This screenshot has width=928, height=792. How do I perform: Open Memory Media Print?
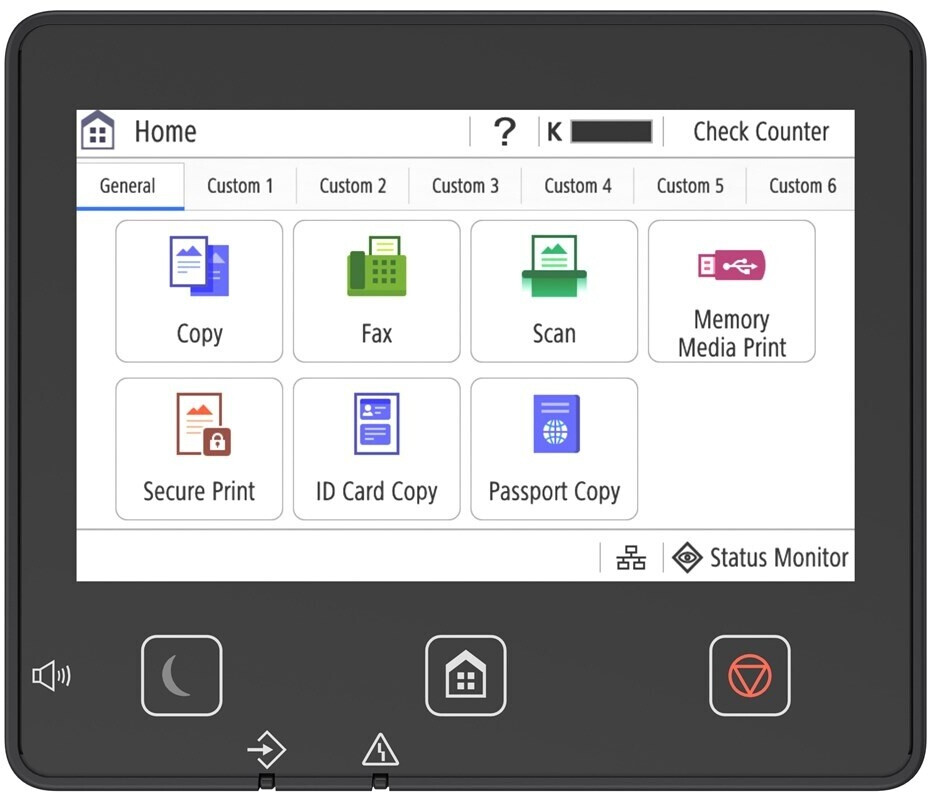(731, 291)
